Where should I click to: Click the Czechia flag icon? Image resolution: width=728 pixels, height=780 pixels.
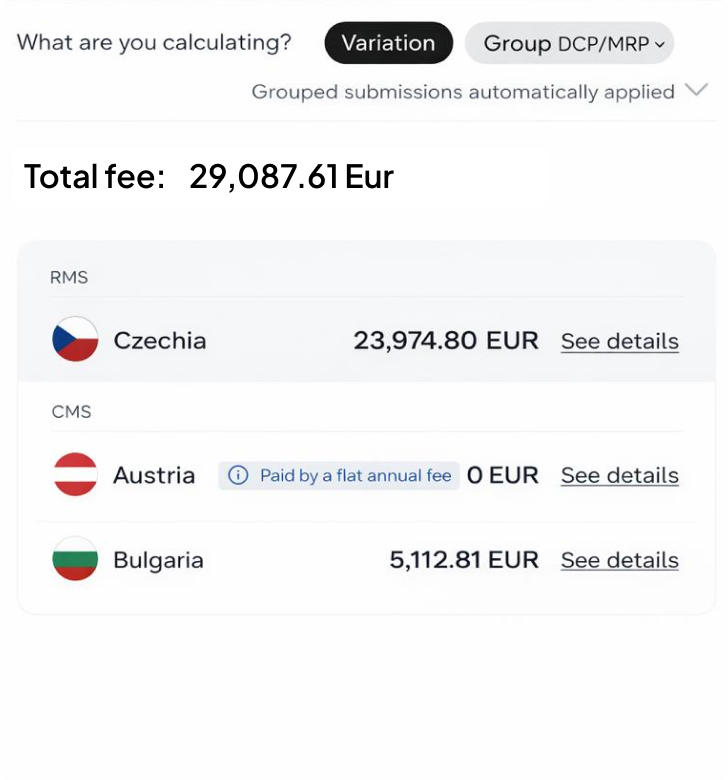coord(75,340)
